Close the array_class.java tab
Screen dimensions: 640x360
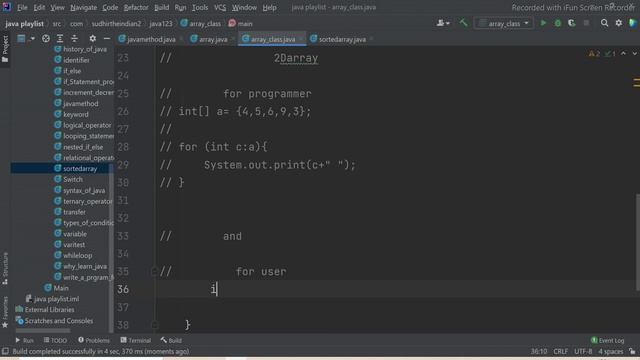click(301, 39)
